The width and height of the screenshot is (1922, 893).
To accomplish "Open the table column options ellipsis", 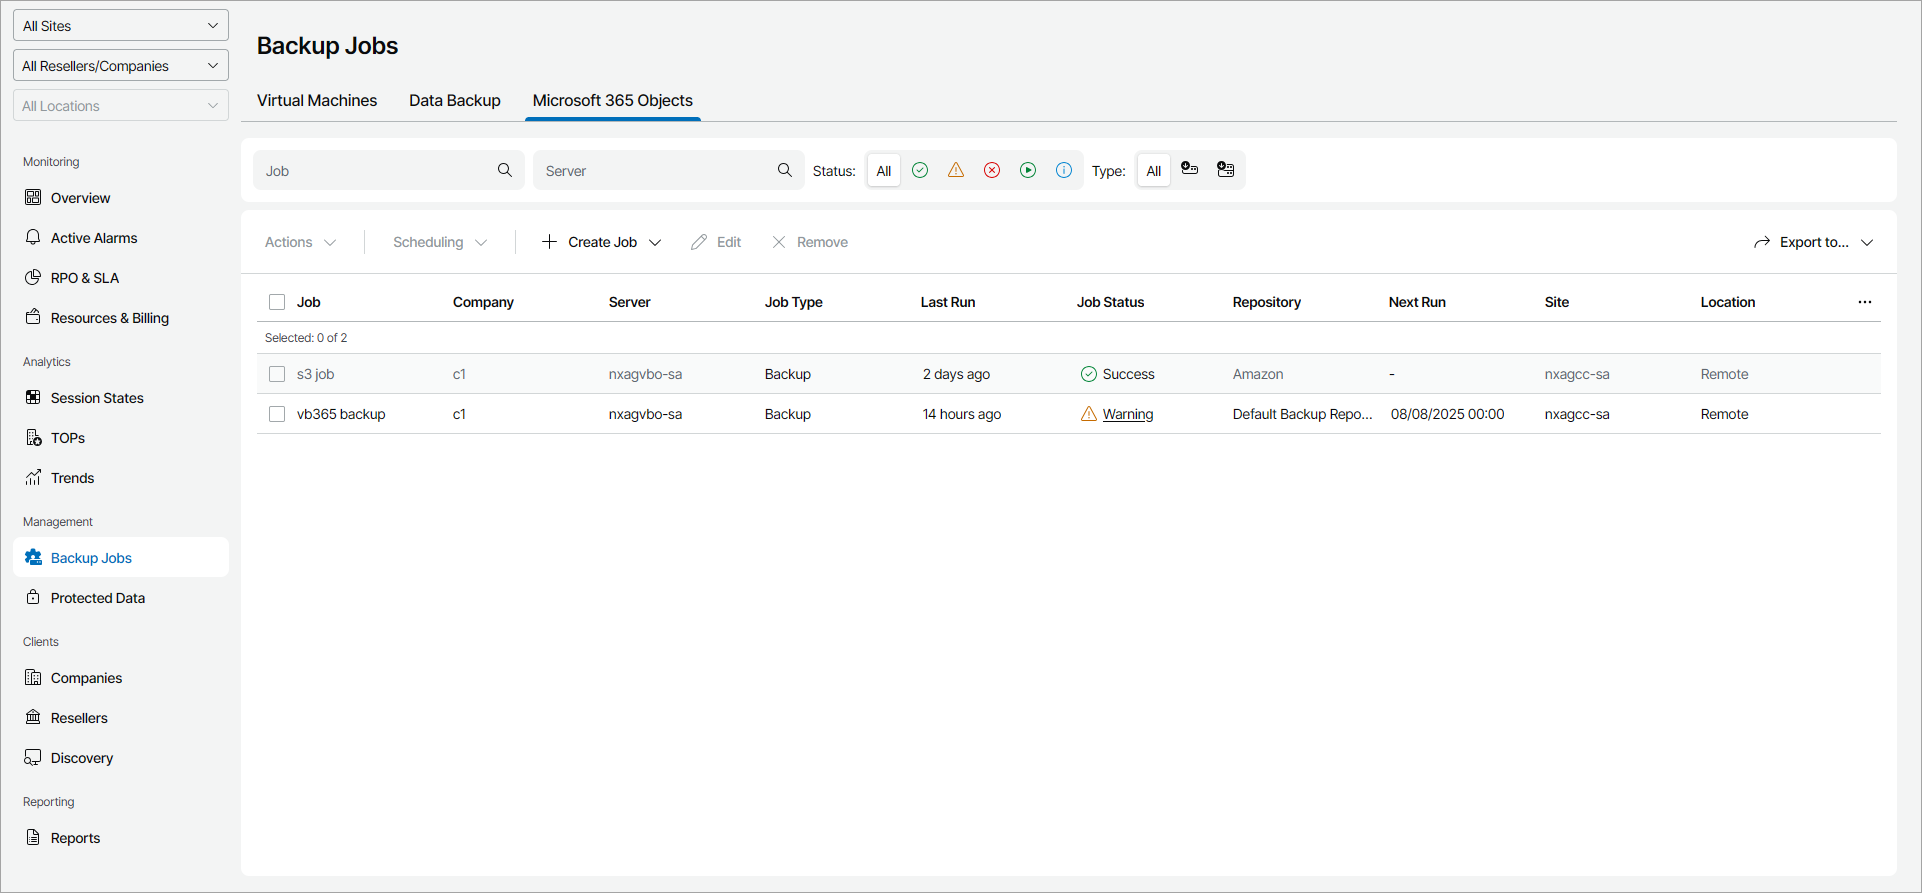I will click(1865, 302).
